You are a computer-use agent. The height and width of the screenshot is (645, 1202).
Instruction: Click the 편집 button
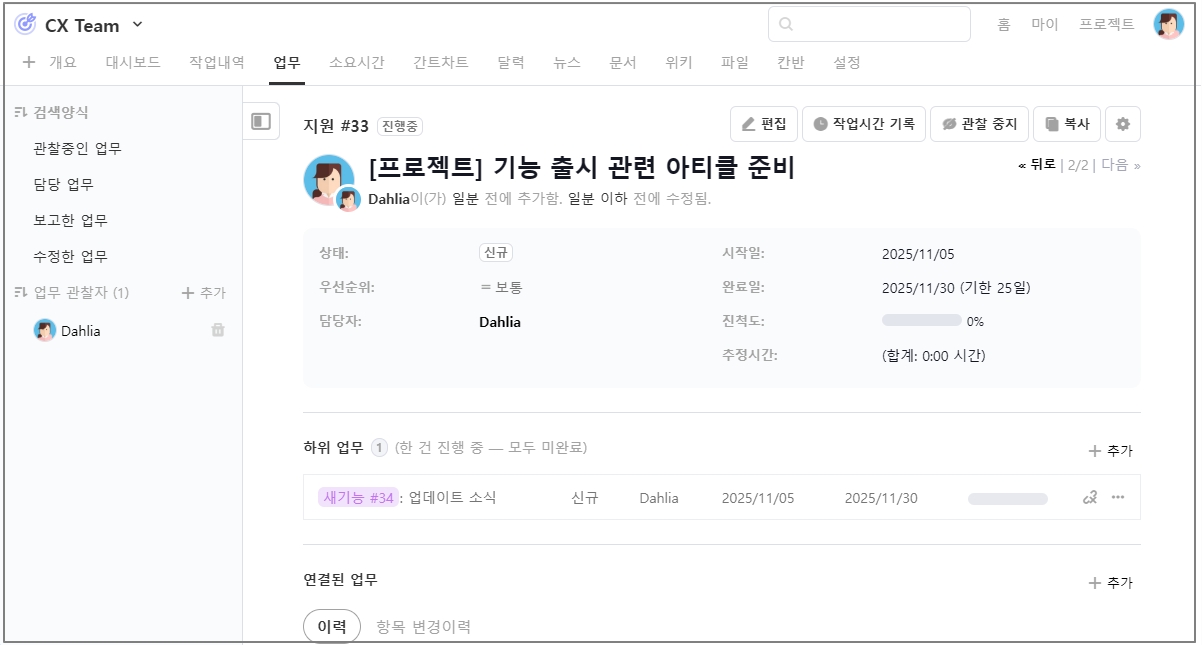[x=763, y=124]
